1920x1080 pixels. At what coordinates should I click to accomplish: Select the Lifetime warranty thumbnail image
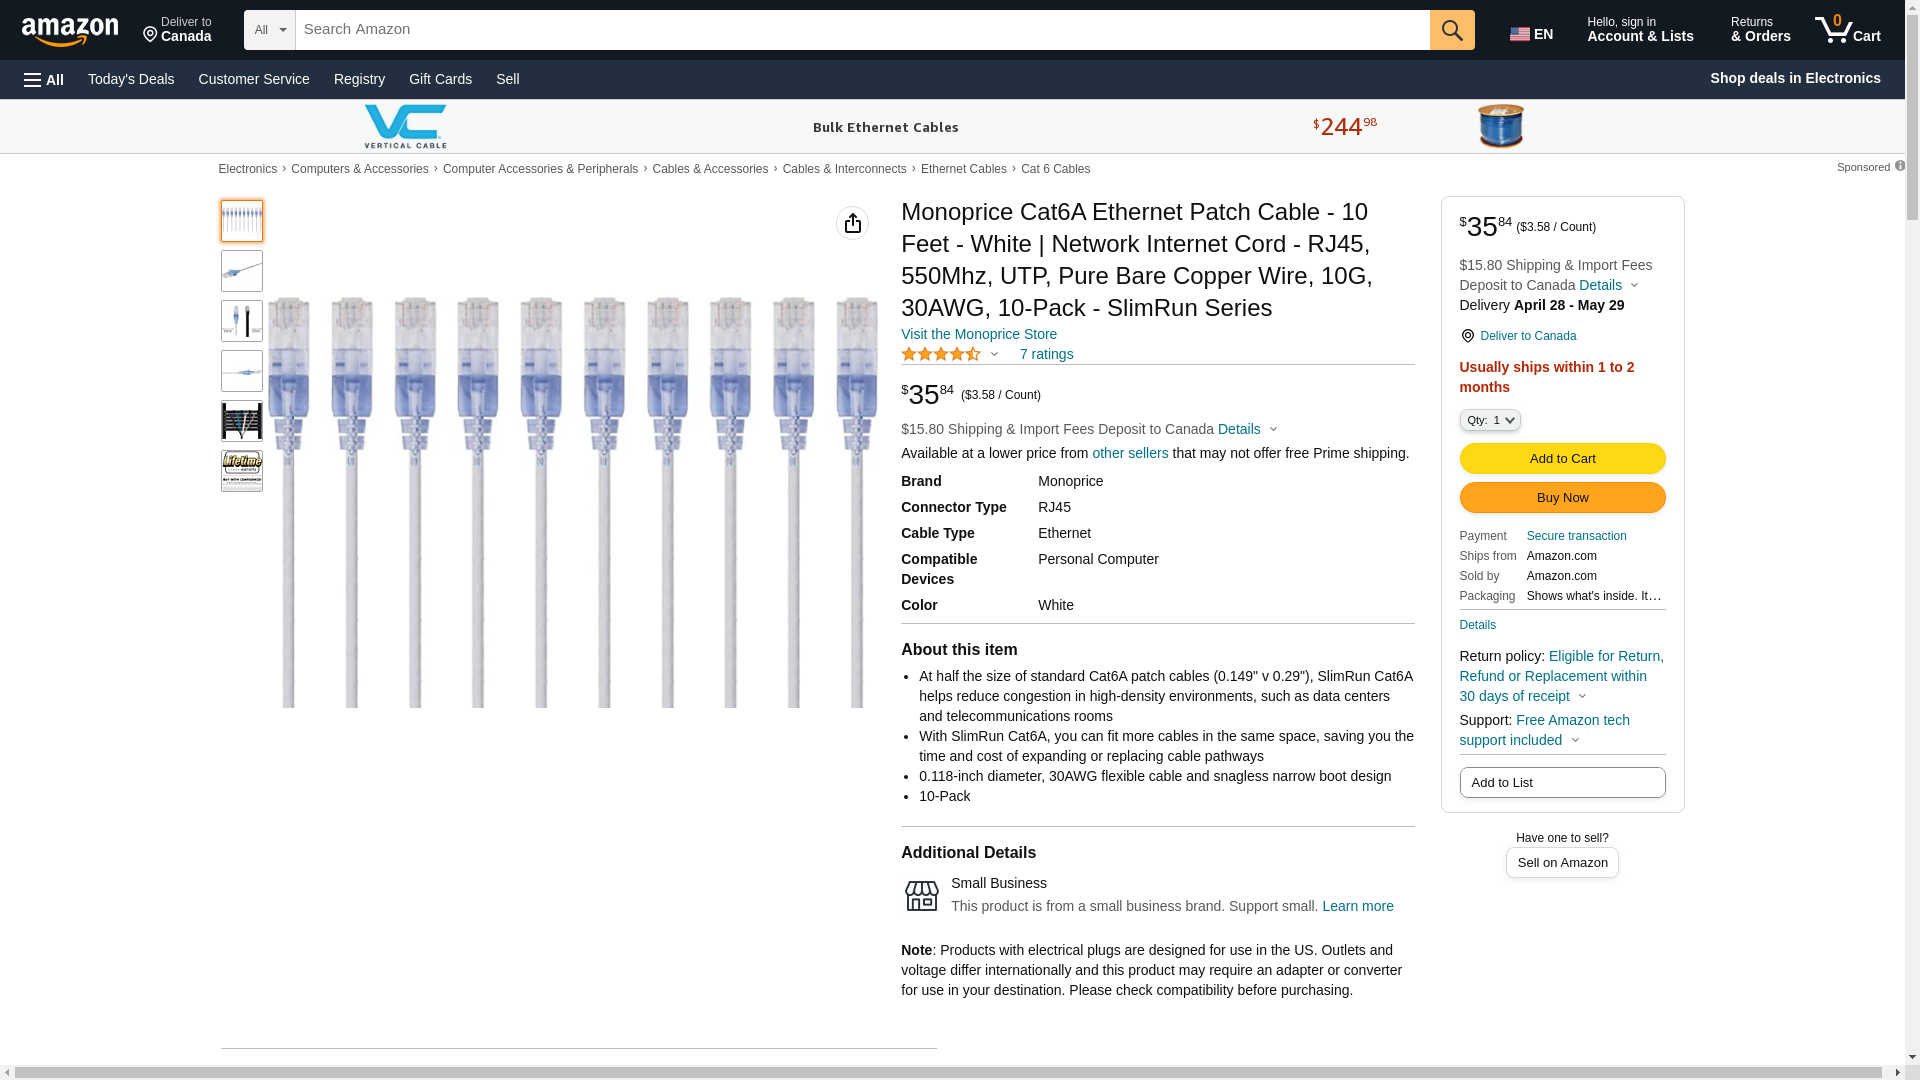coord(242,471)
